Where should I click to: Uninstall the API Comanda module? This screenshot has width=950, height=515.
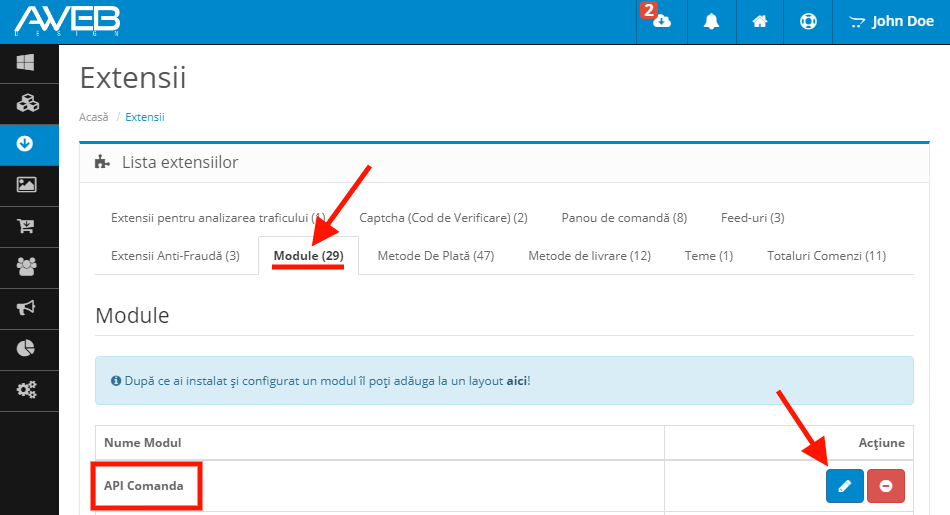(x=886, y=486)
